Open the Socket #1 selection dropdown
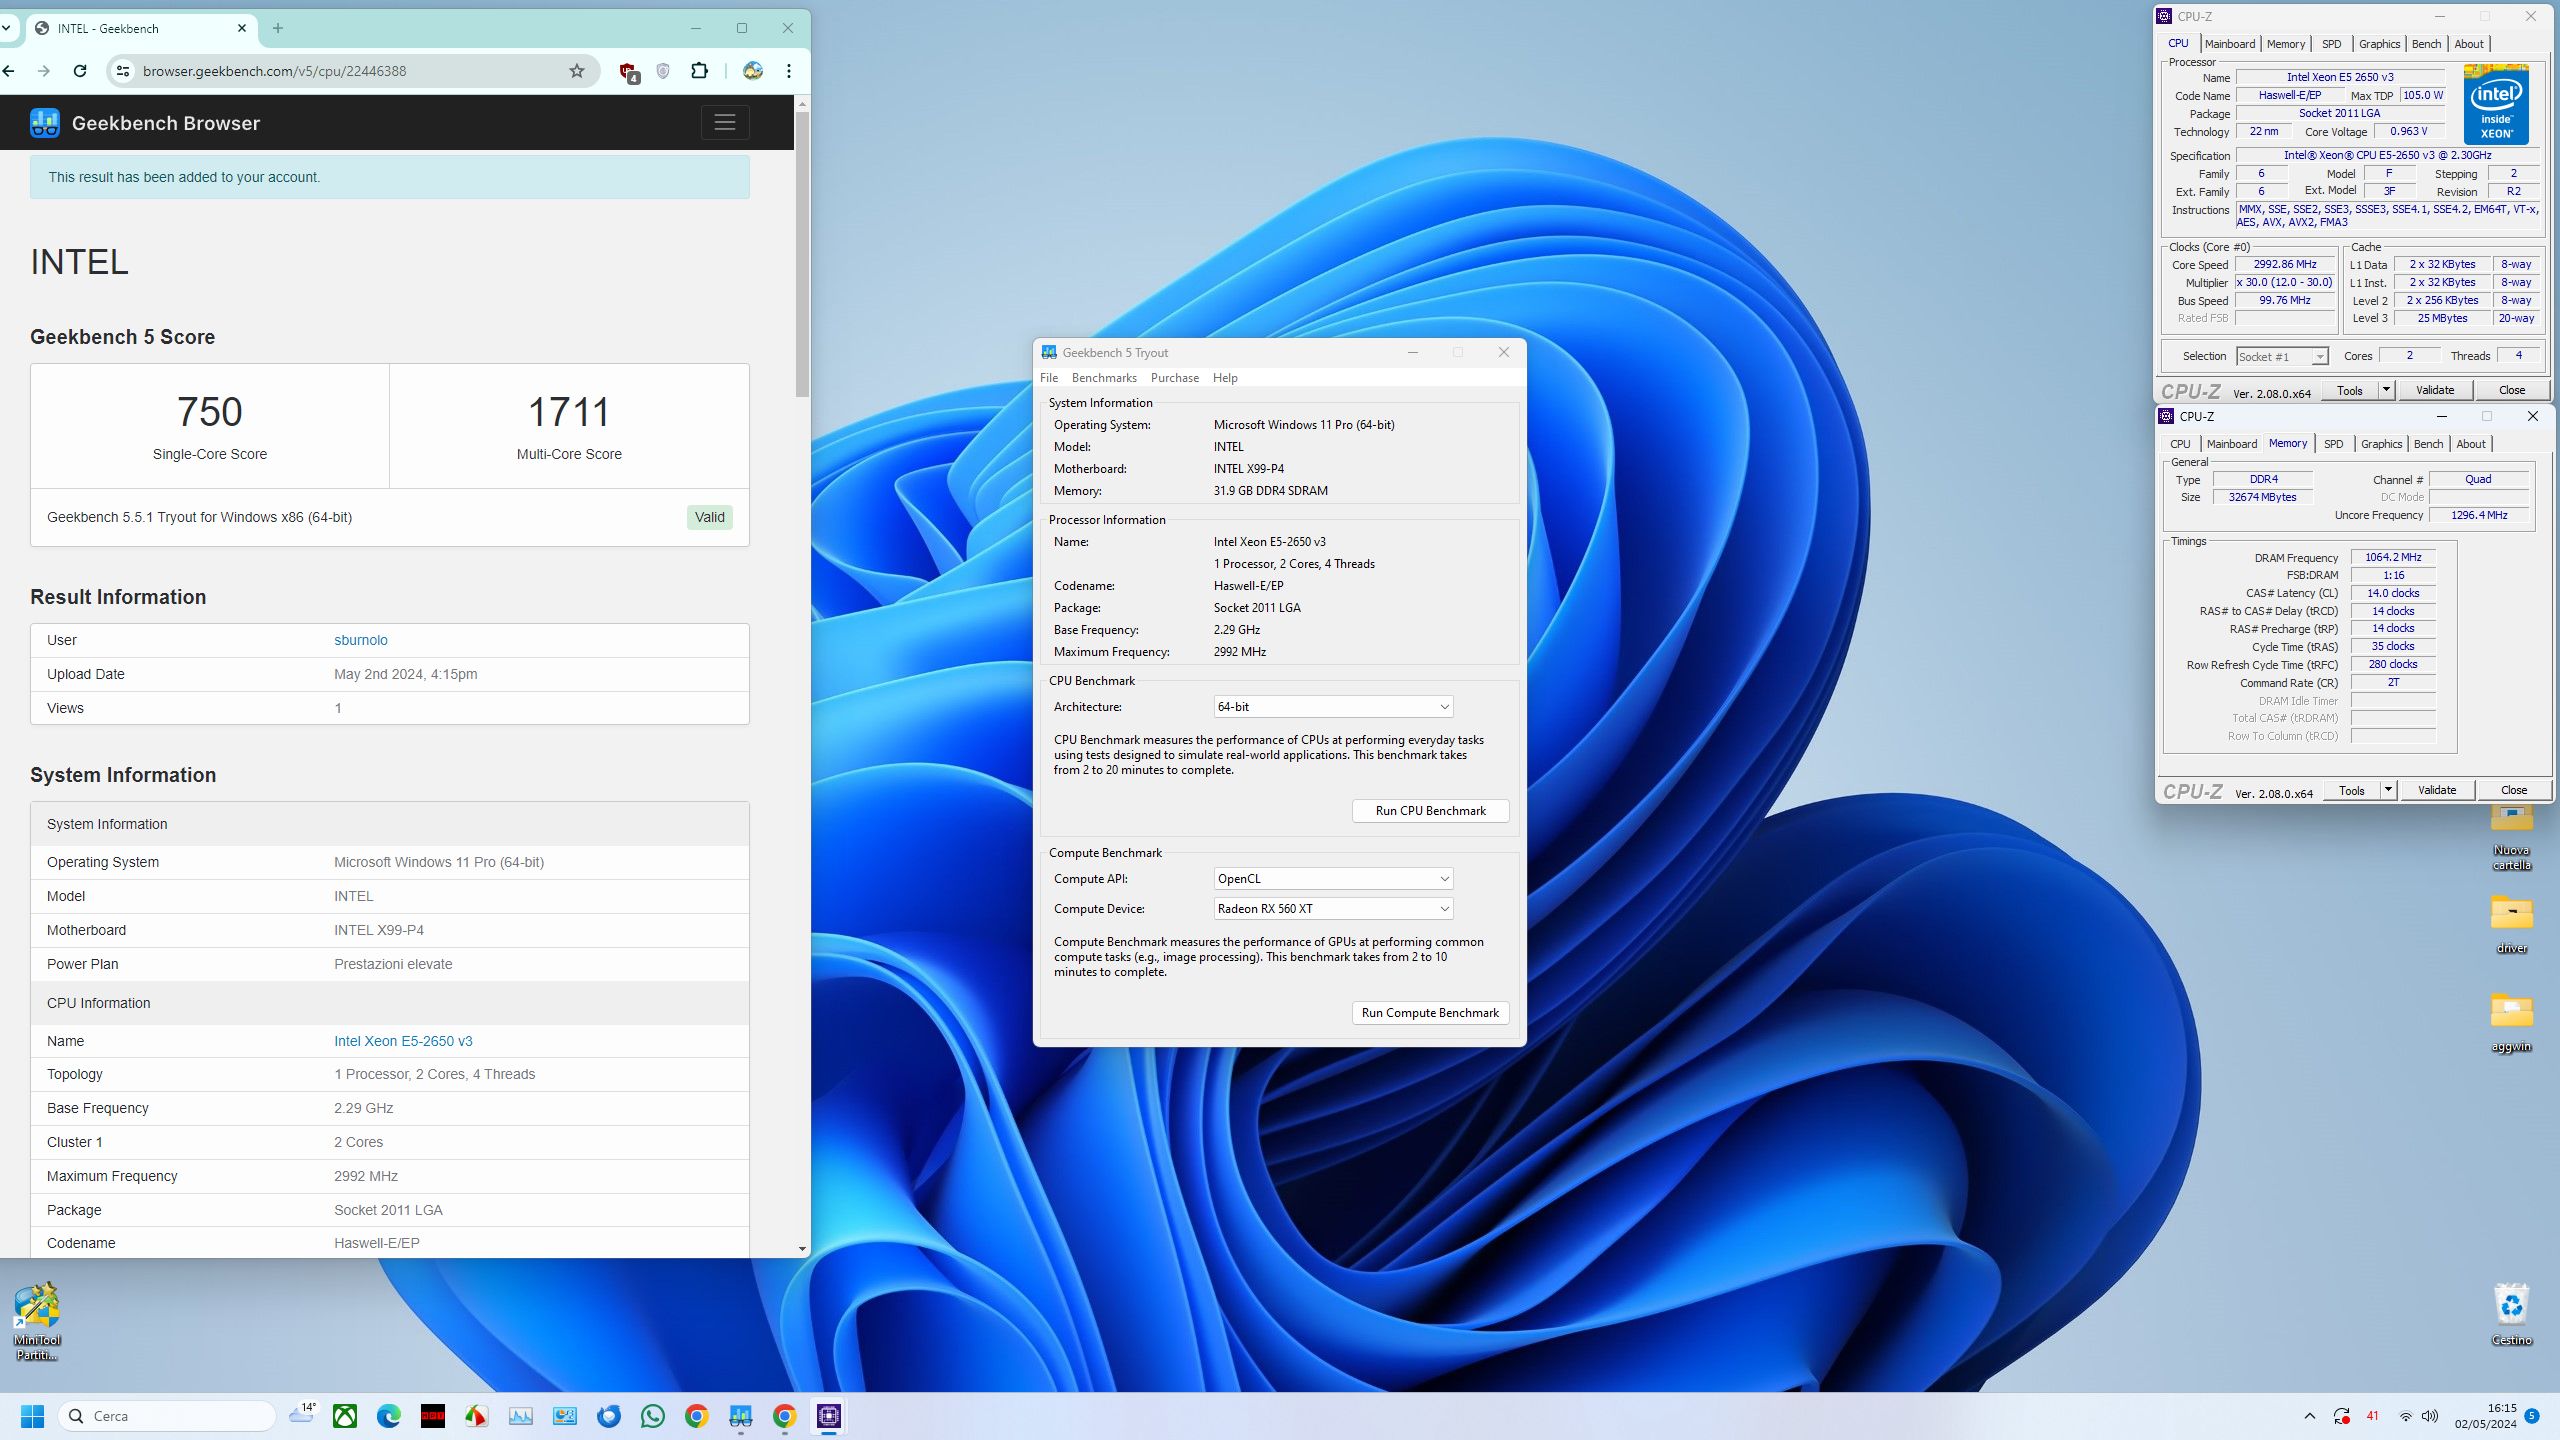Image resolution: width=2560 pixels, height=1440 pixels. 2282,357
